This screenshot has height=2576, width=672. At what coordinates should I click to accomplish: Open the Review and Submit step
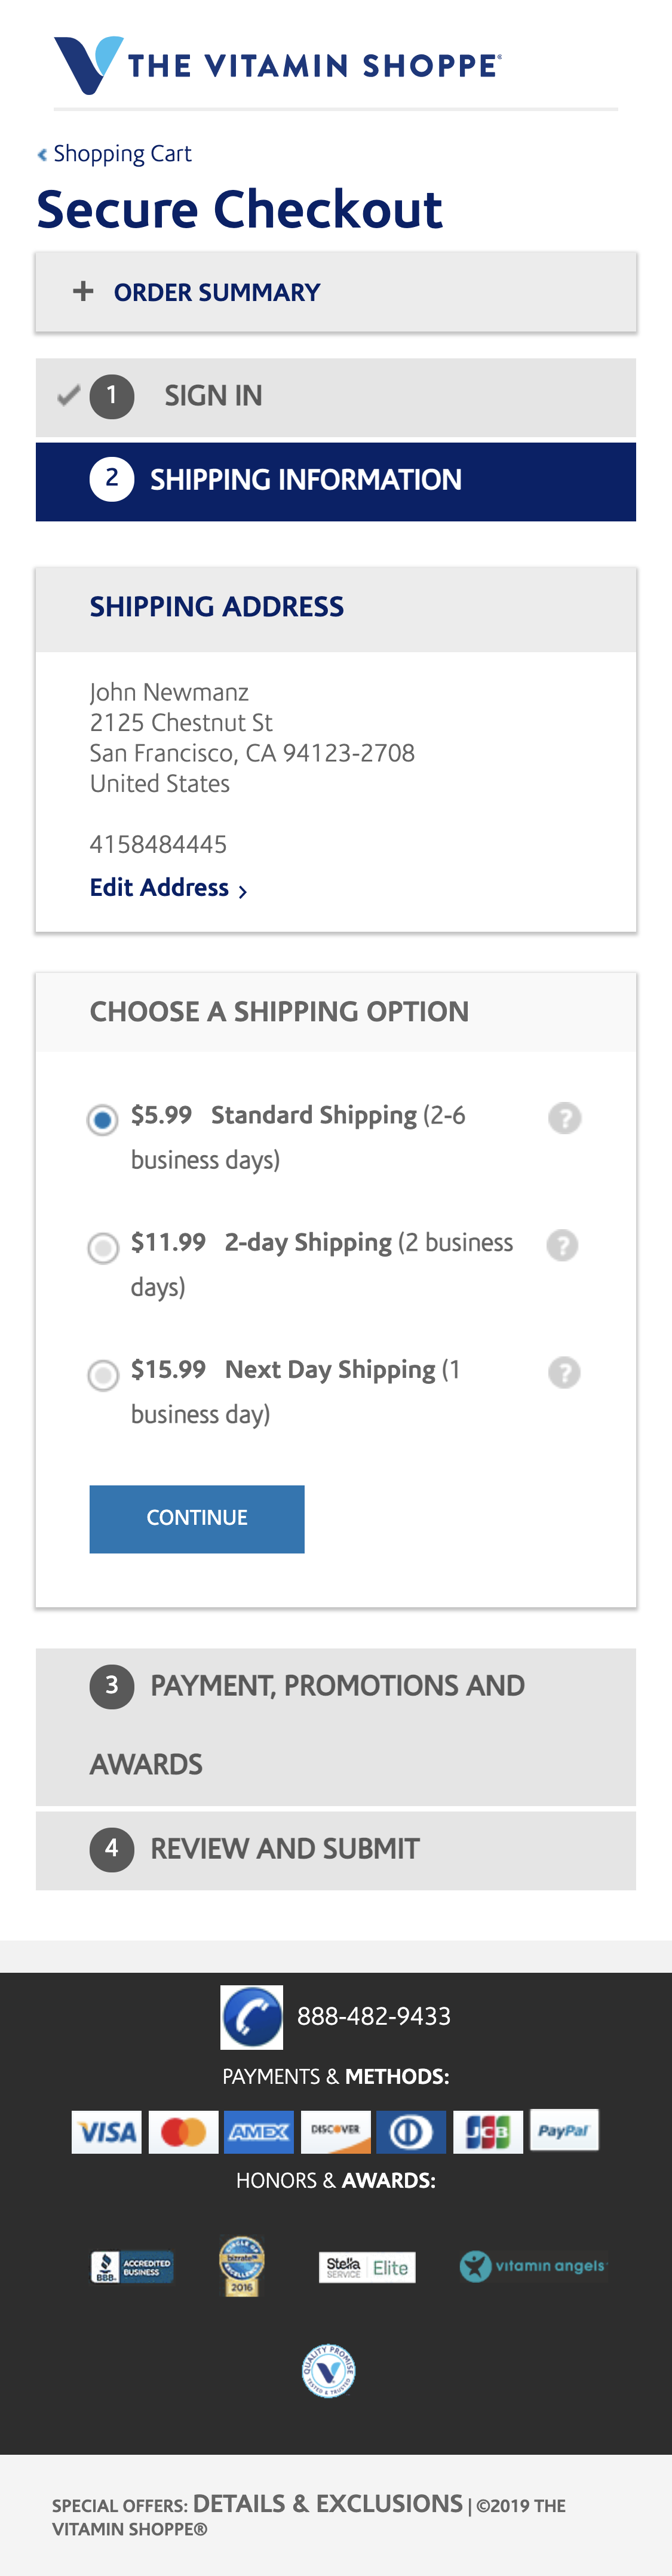pos(285,1848)
